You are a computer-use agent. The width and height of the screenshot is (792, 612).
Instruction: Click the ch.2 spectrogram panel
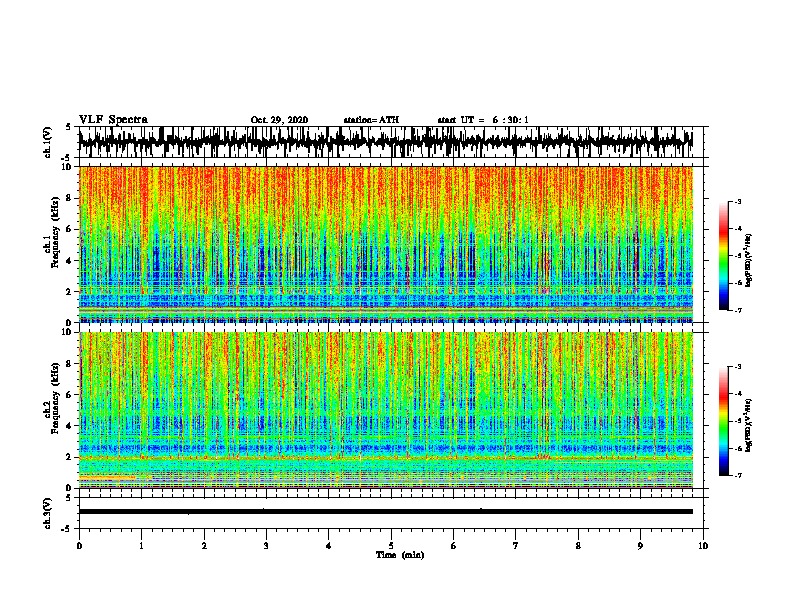click(386, 410)
